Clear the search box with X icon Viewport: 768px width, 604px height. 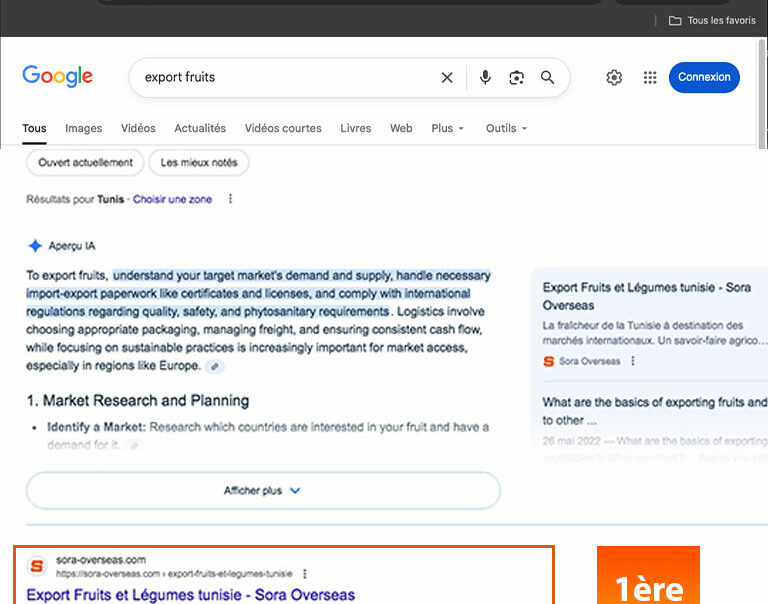click(x=447, y=77)
